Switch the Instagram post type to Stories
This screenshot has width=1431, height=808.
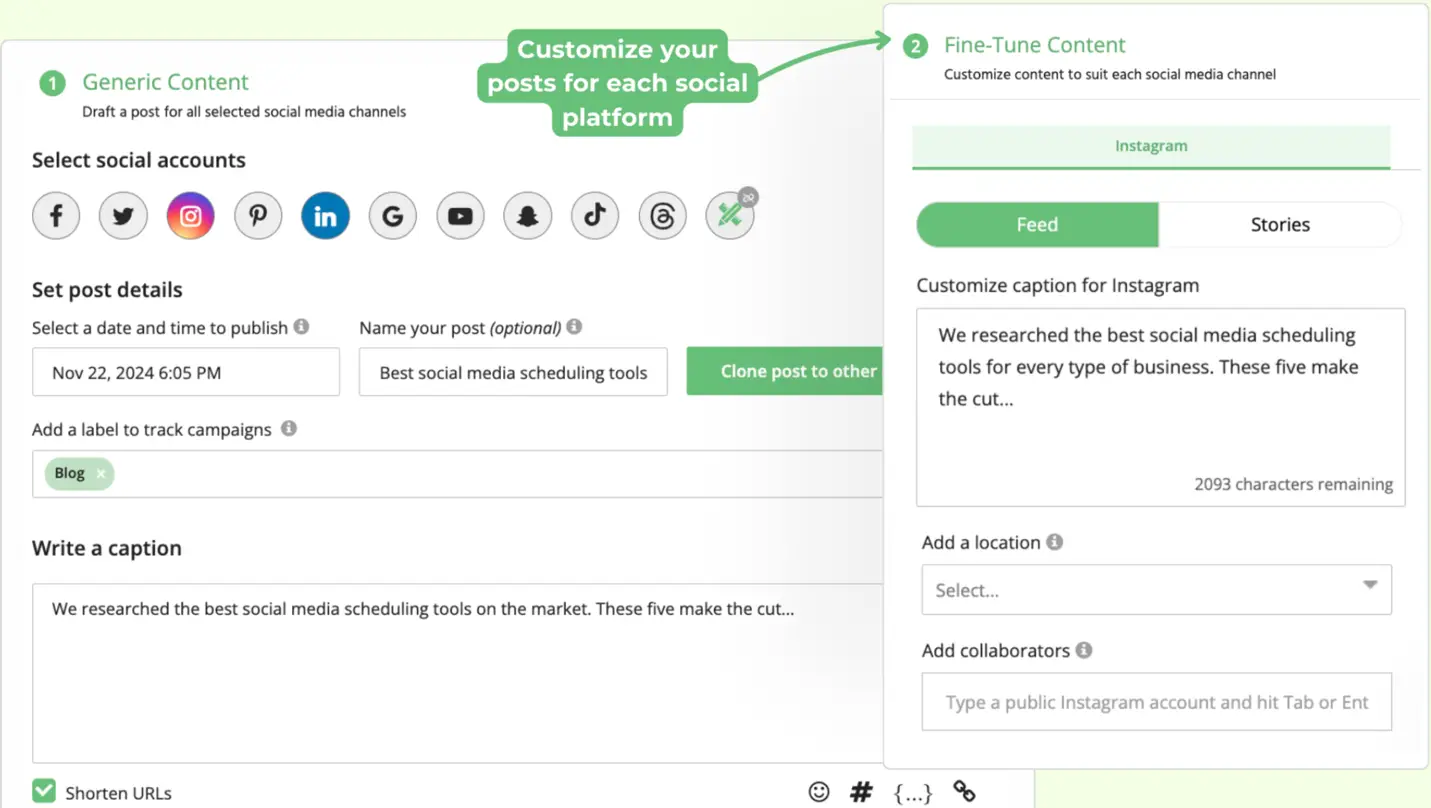pyautogui.click(x=1280, y=224)
